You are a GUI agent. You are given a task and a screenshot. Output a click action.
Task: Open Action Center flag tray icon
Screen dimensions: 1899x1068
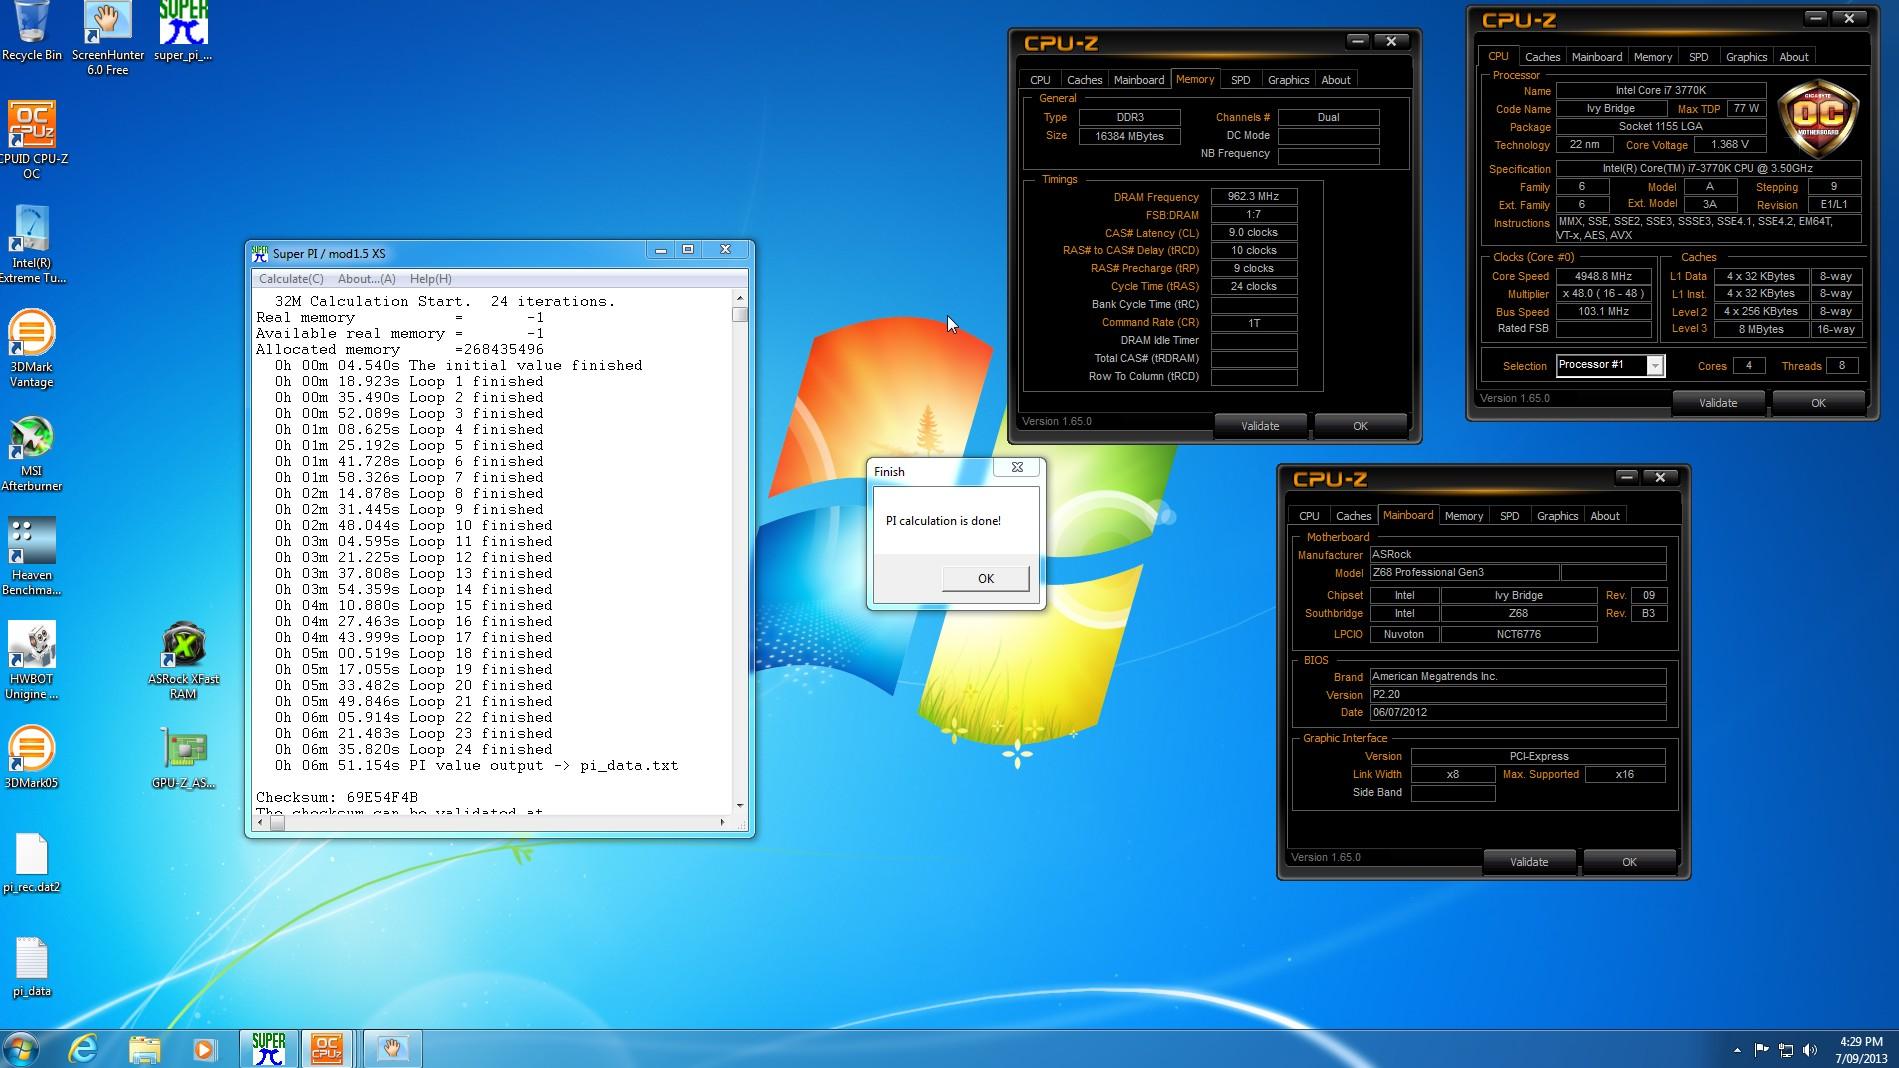1762,1050
